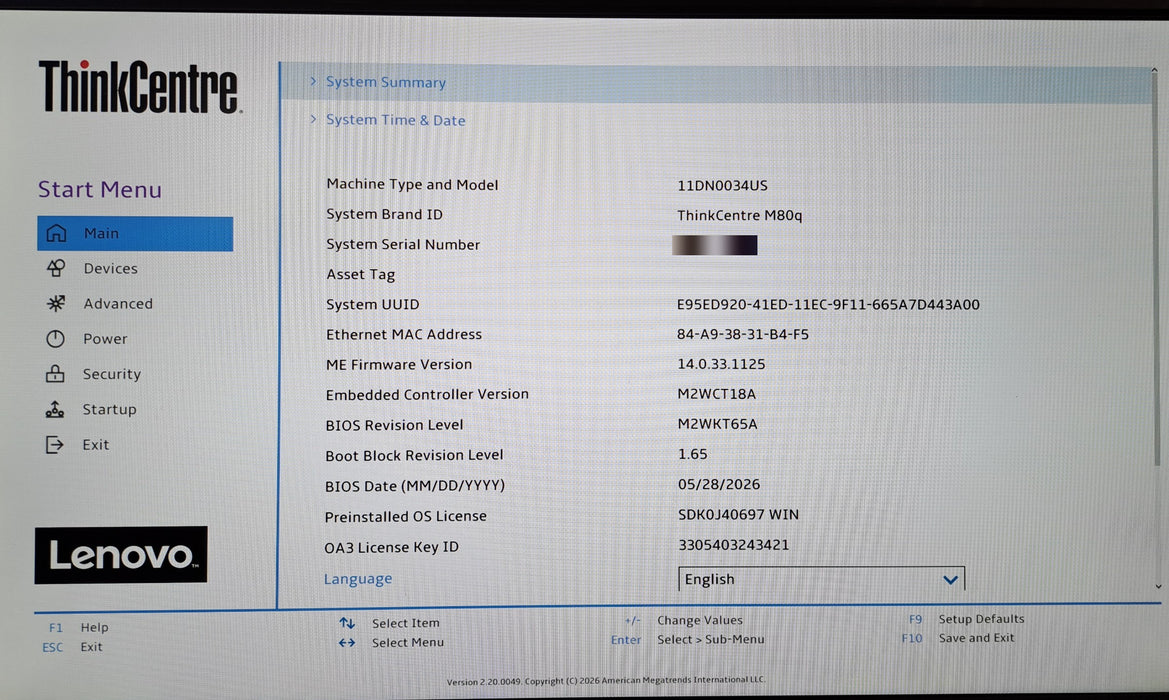The height and width of the screenshot is (700, 1169).
Task: Click the +/- Change Values hint
Action: coord(684,620)
